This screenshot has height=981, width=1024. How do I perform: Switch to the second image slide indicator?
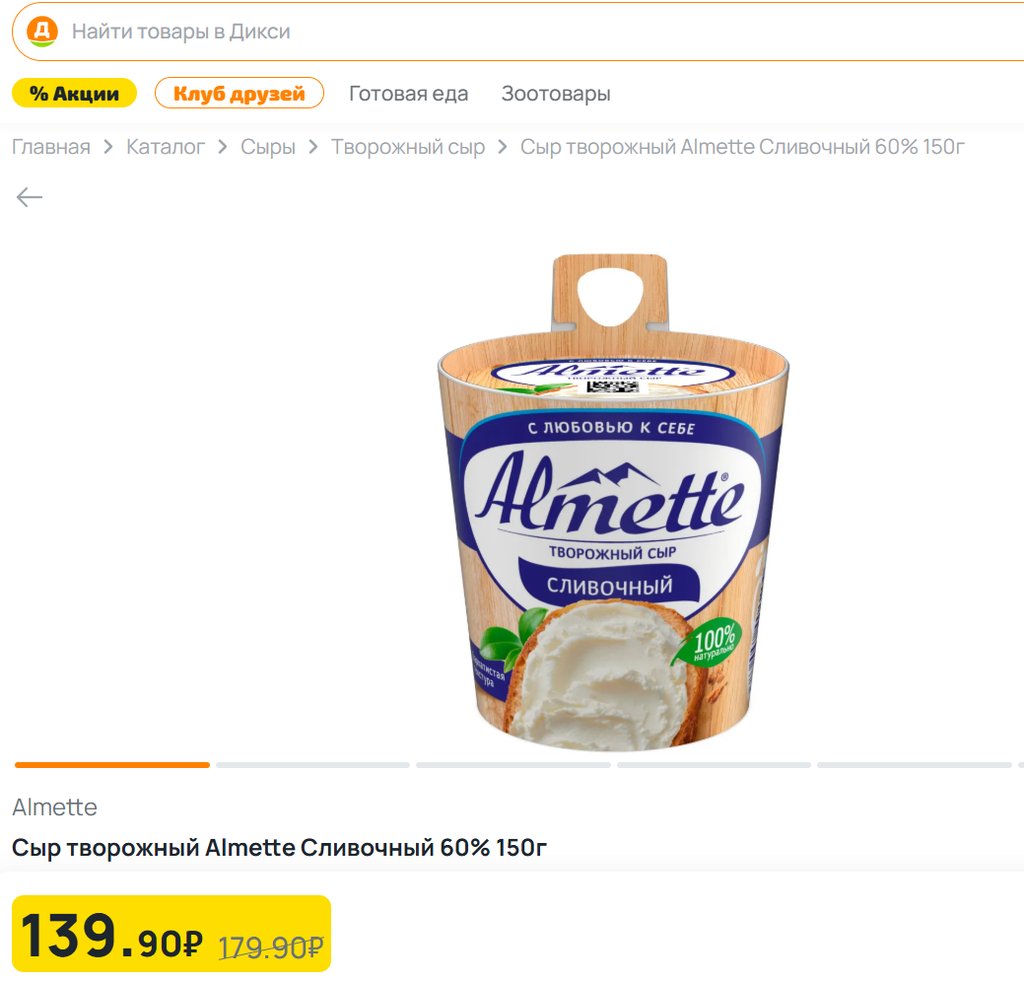tap(313, 765)
